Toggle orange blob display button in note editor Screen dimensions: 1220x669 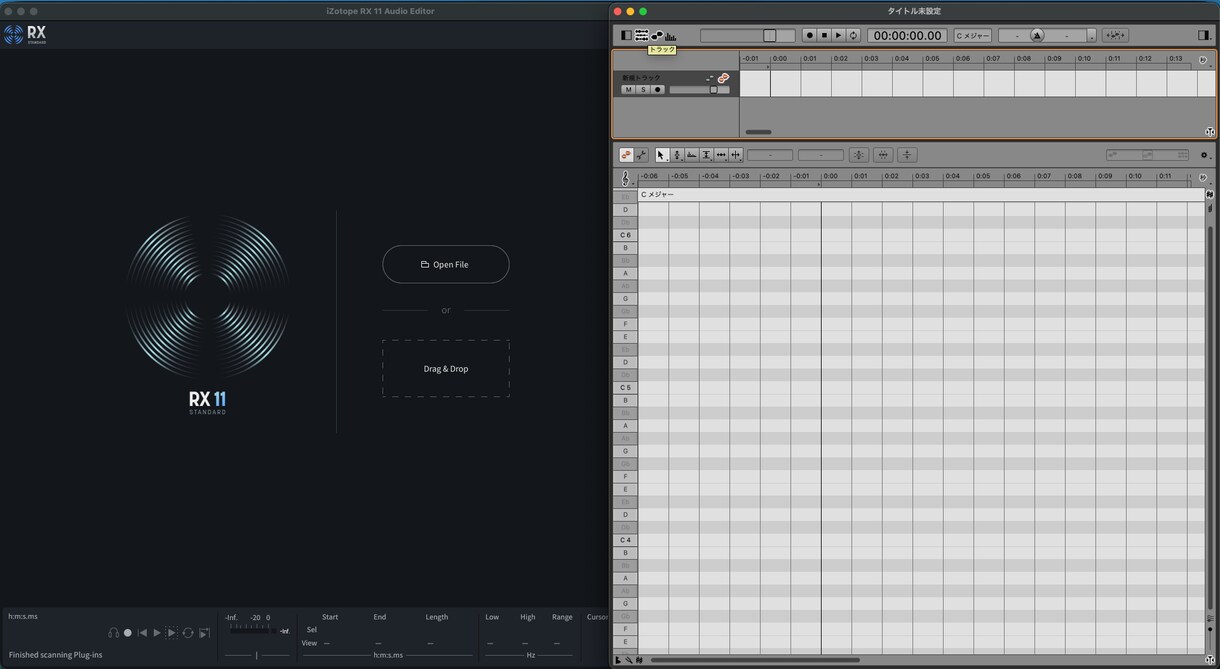(x=626, y=155)
